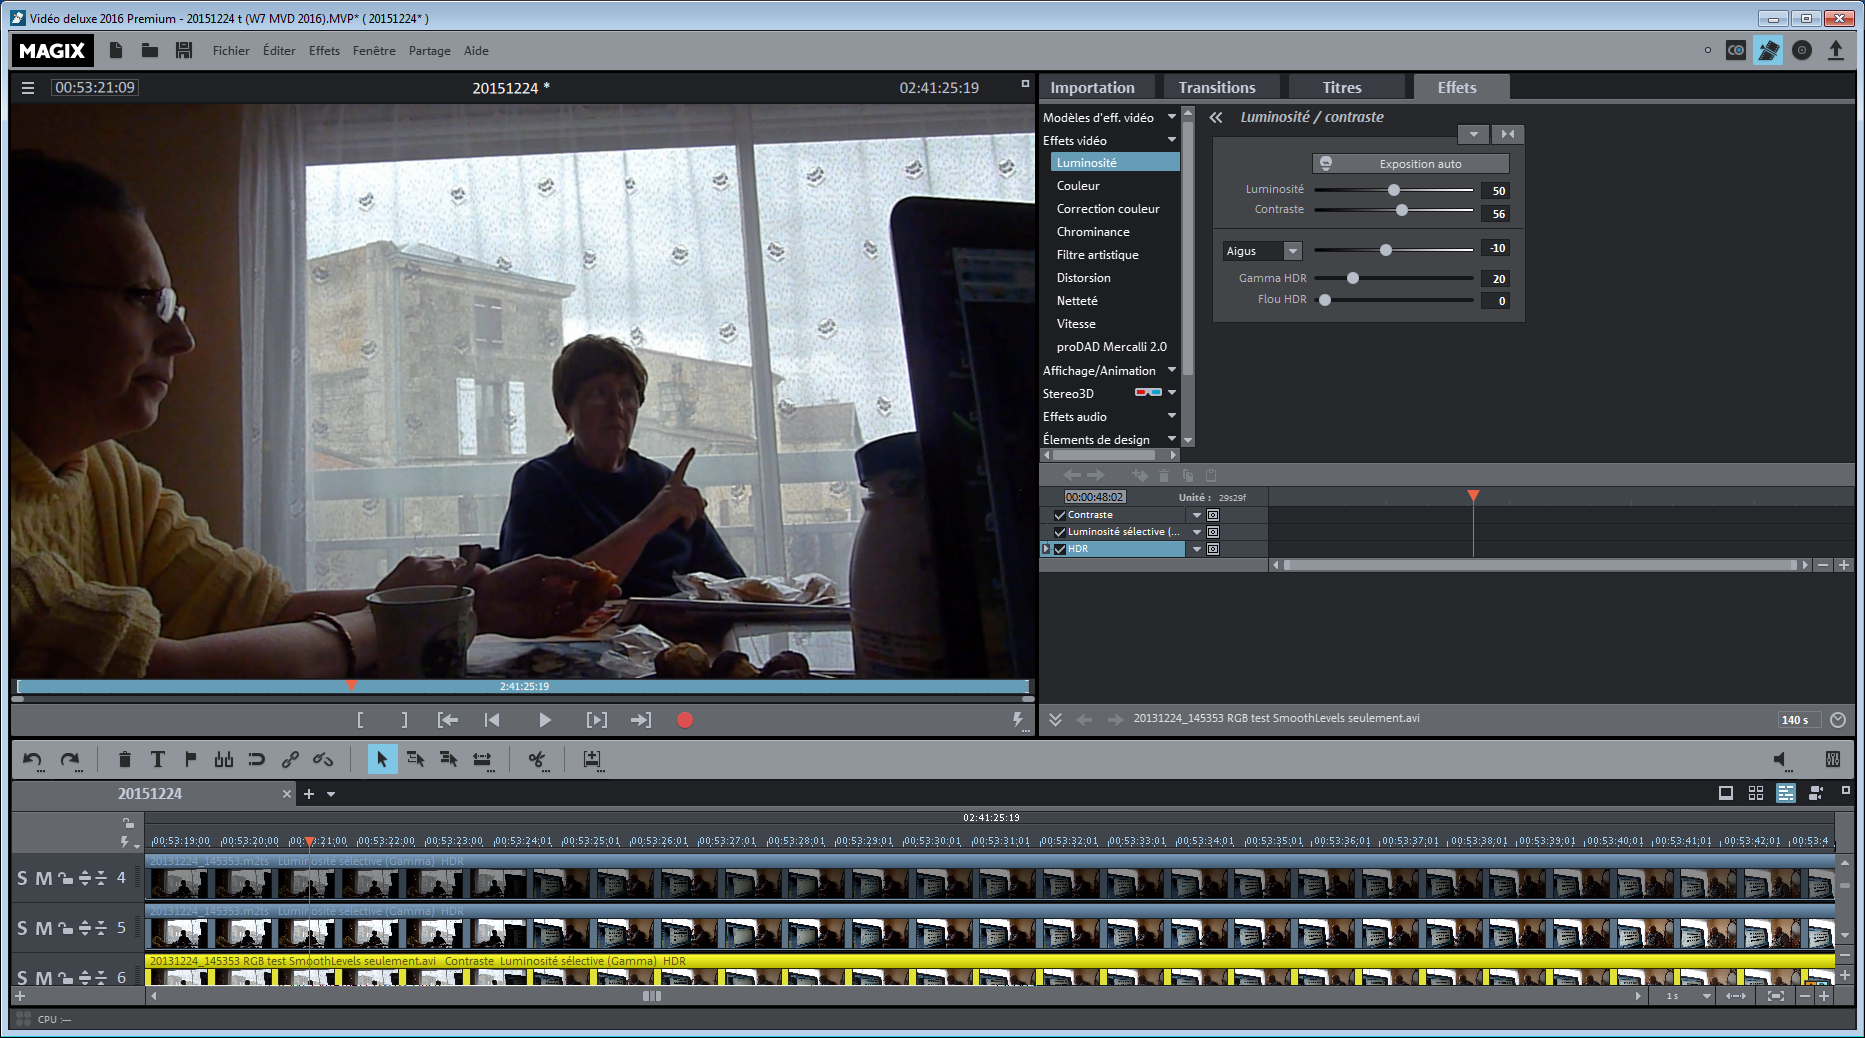Select the mouse pointer arrow tool

(x=381, y=760)
